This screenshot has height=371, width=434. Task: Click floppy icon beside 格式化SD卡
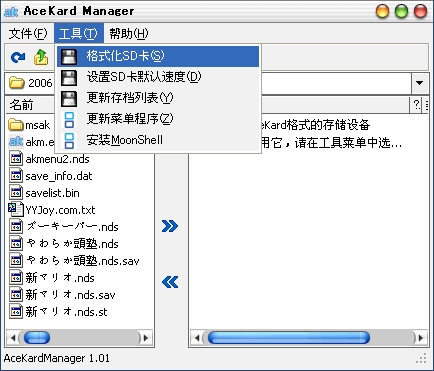click(x=69, y=57)
